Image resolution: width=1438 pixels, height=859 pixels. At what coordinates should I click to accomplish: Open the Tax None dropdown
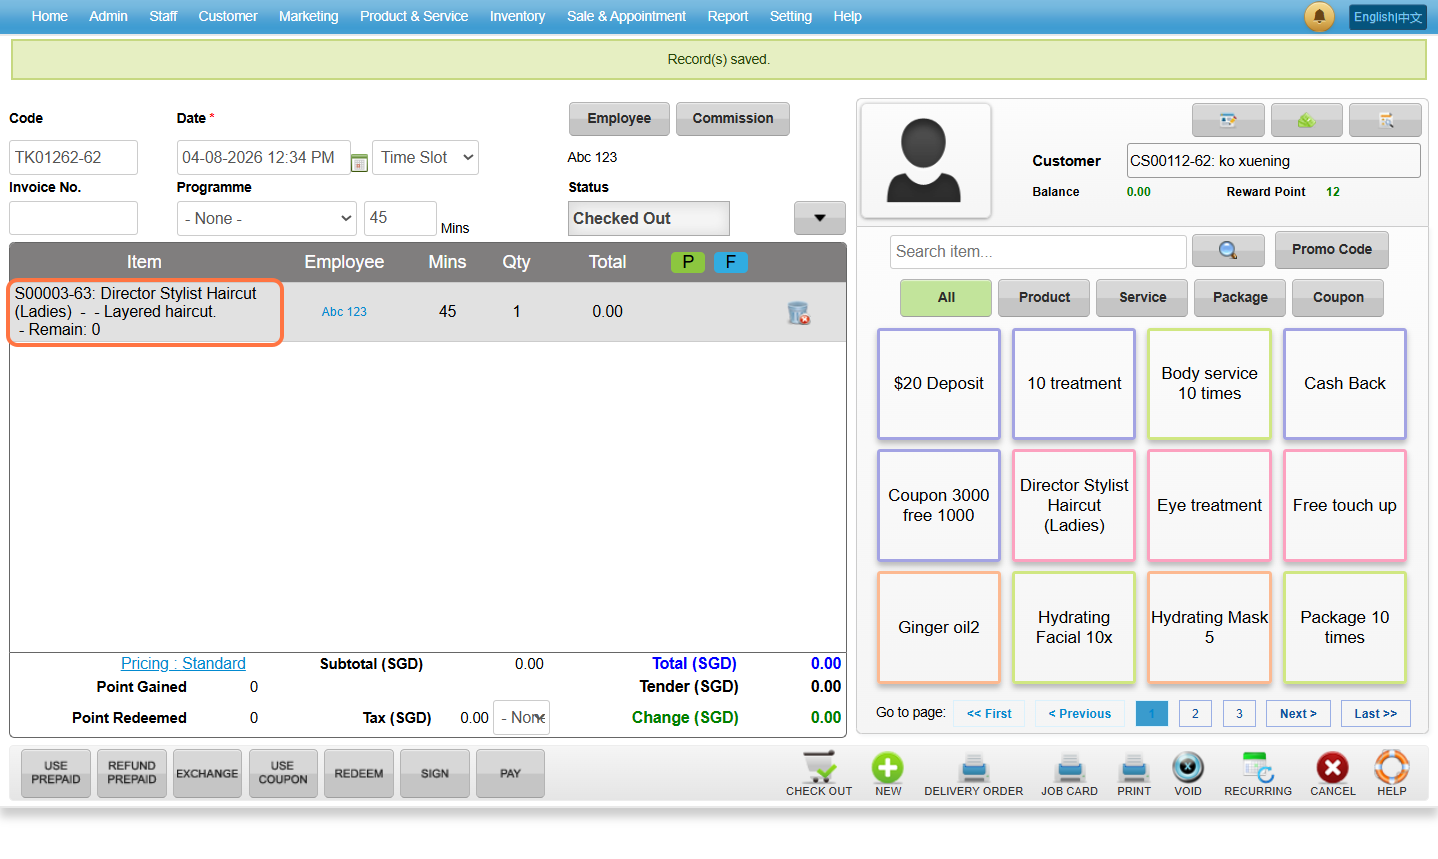pyautogui.click(x=522, y=717)
